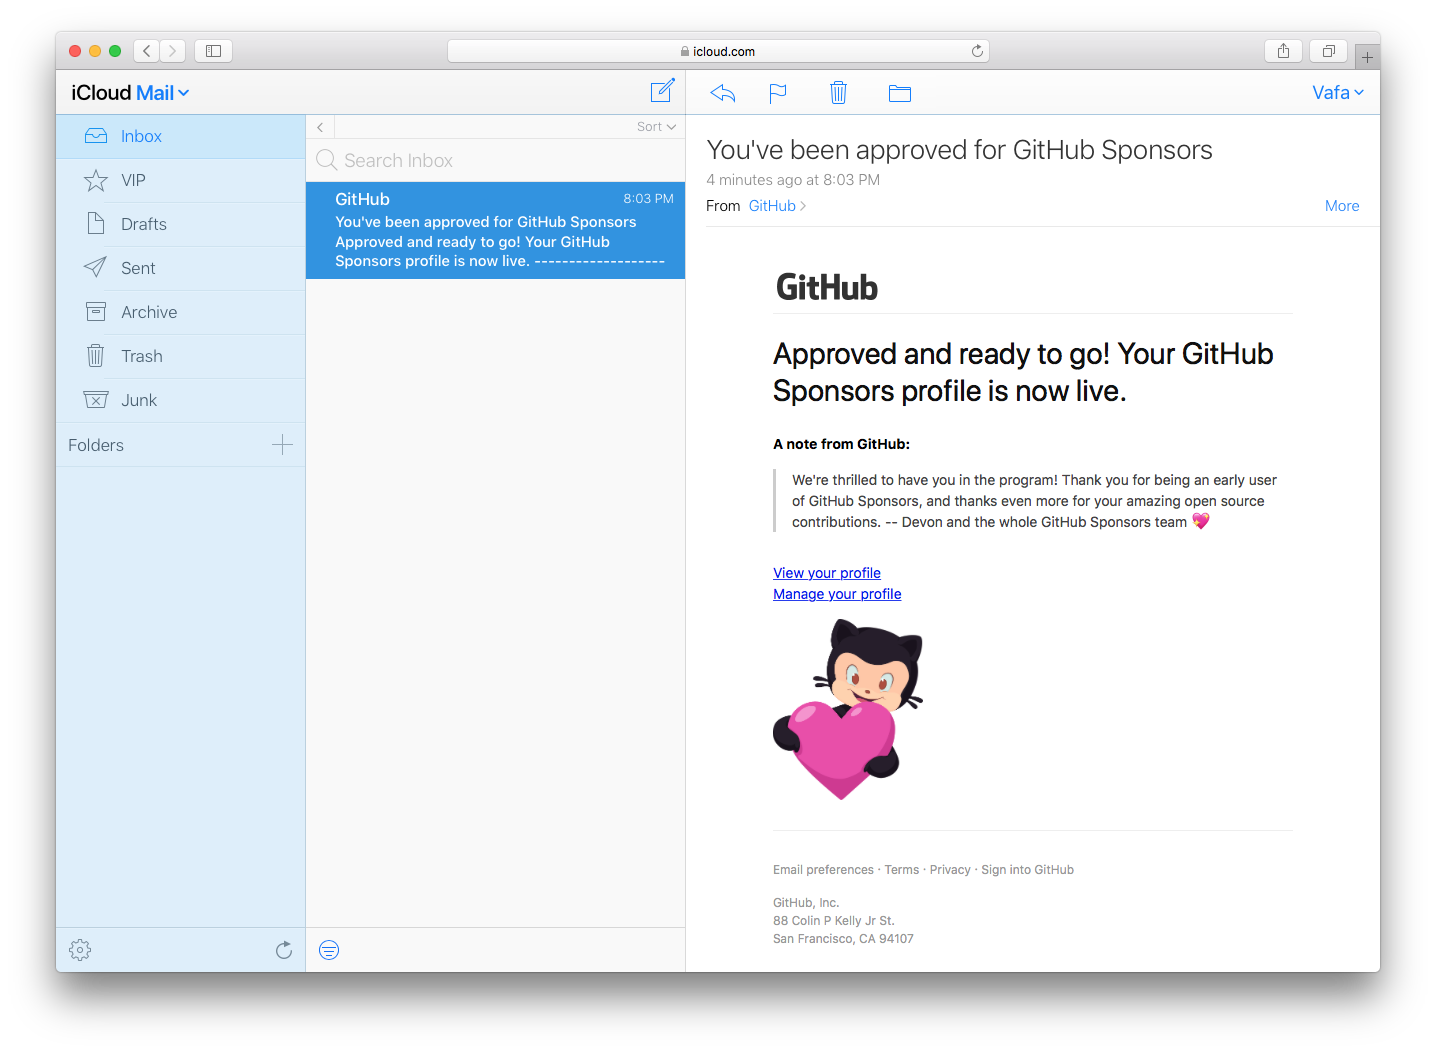This screenshot has width=1436, height=1052.
Task: Open the Safari share menu
Action: point(1284,51)
